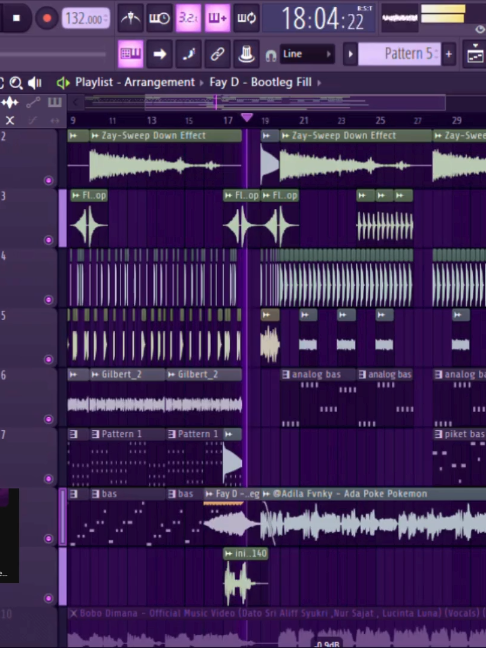The image size is (486, 648).
Task: Click the yellow CPU load meter
Action: (x=443, y=13)
